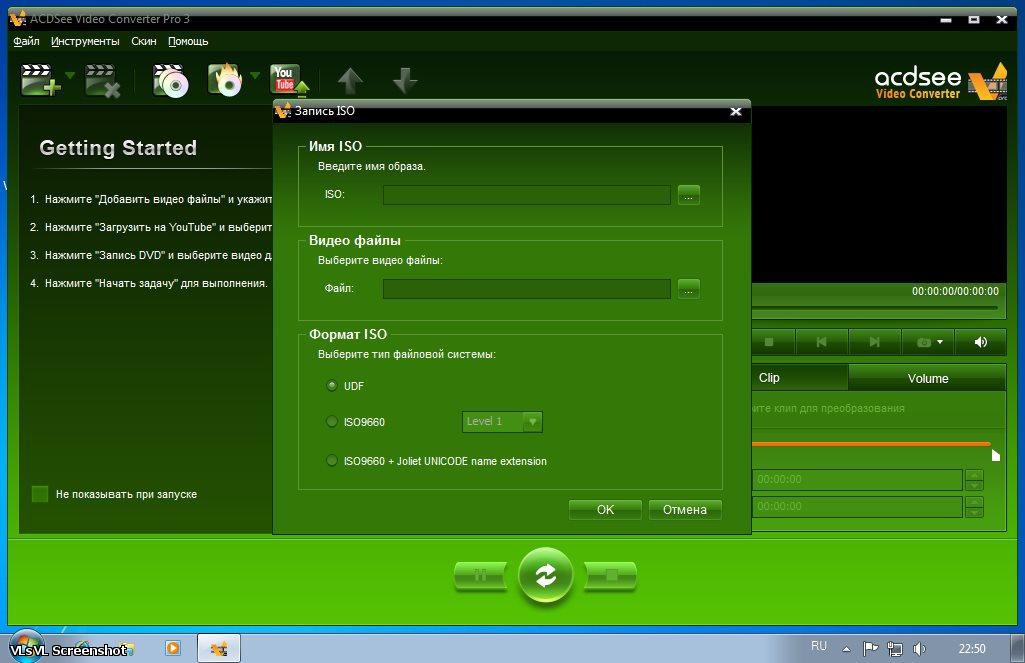The image size is (1025, 663).
Task: Click the Action Center flag icon
Action: (x=871, y=649)
